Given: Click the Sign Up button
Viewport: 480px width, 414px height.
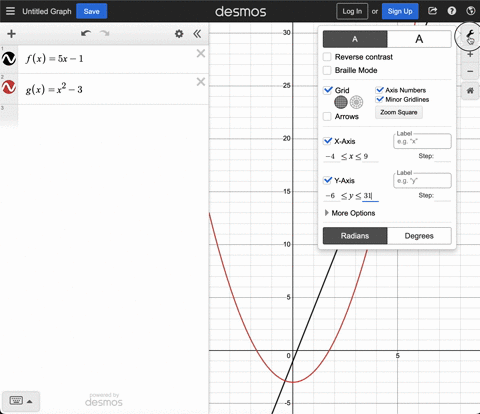Looking at the screenshot, I should pos(400,11).
